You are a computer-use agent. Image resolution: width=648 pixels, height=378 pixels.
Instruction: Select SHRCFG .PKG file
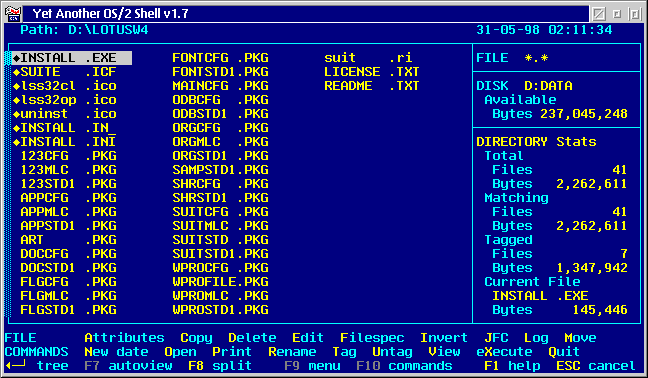(x=220, y=184)
